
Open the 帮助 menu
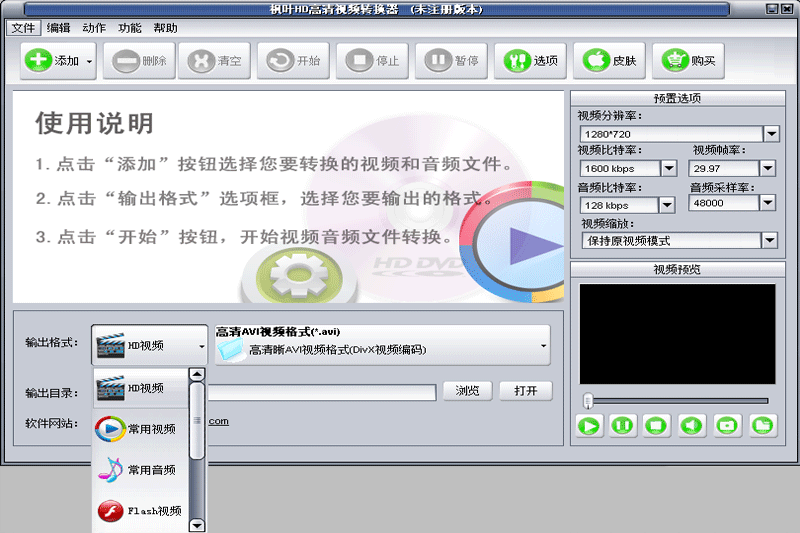(165, 28)
